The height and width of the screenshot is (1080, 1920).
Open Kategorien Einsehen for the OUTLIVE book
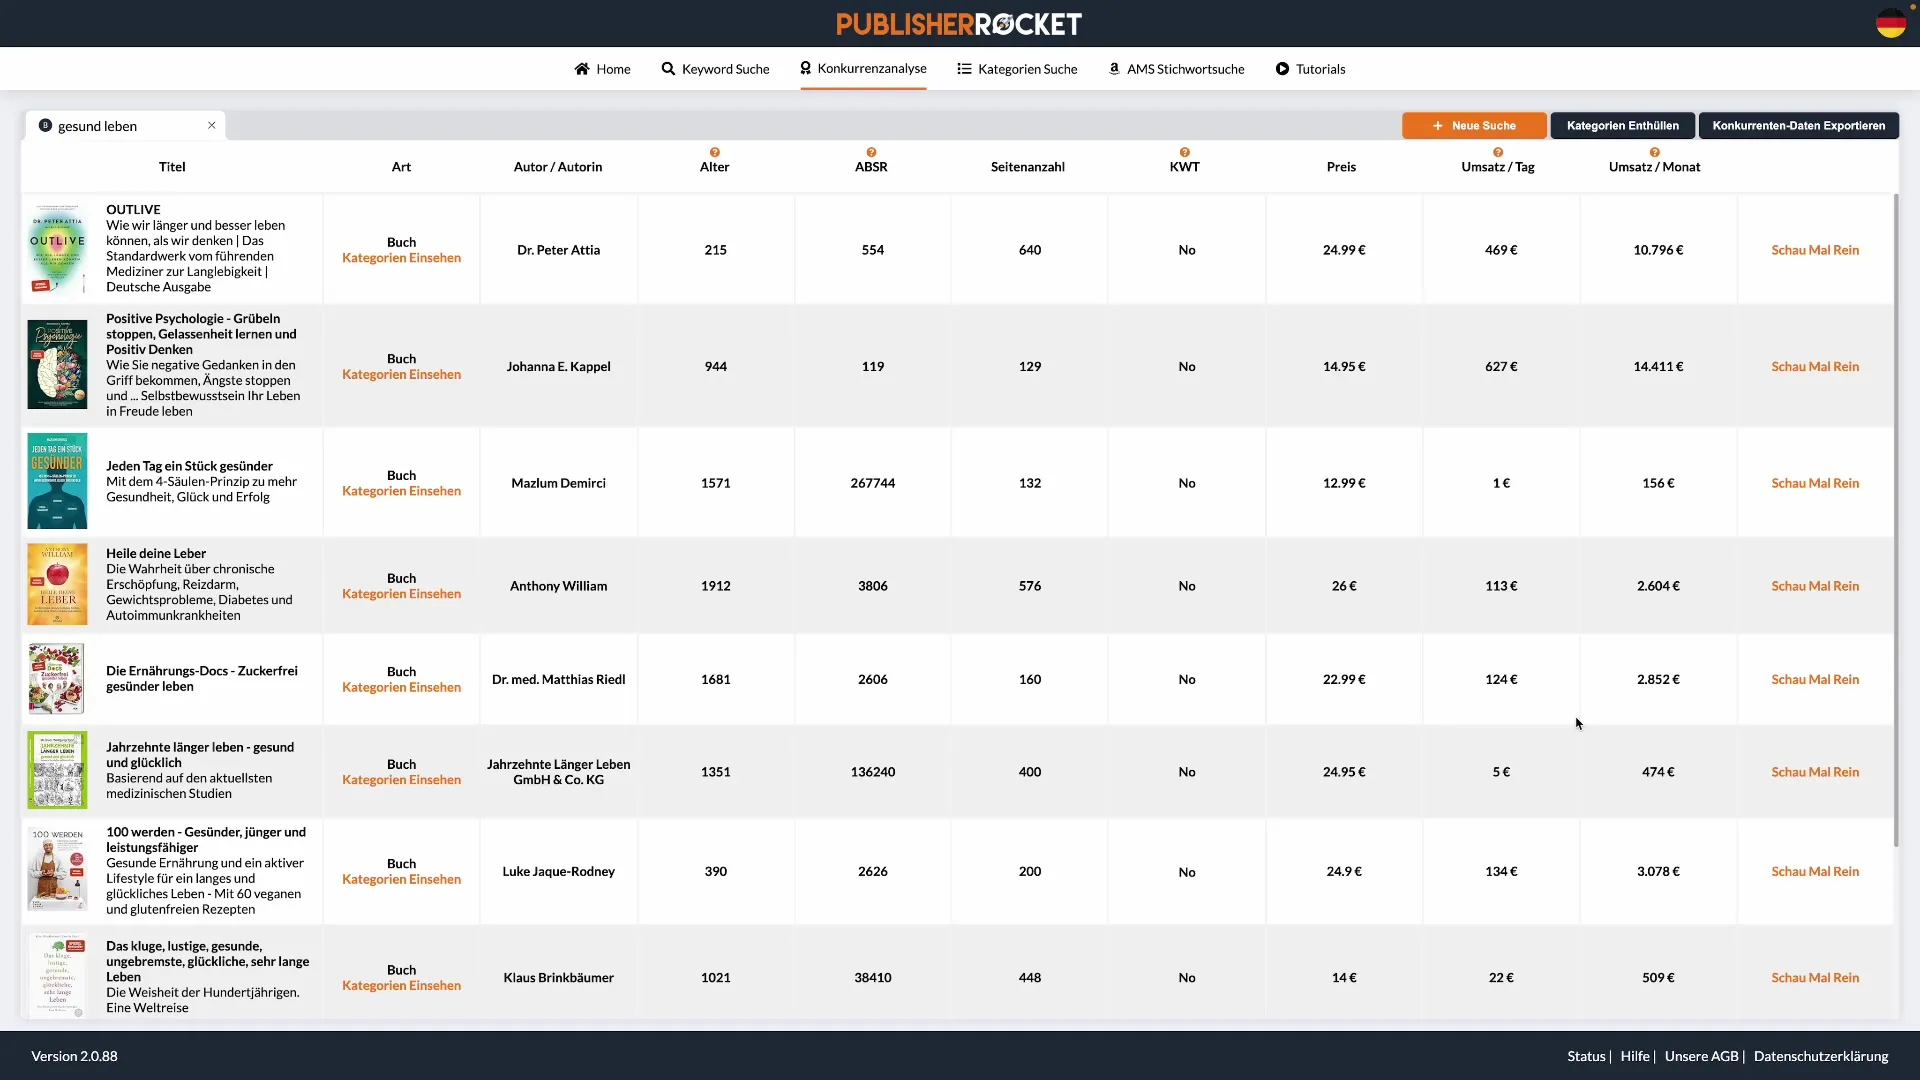point(401,258)
